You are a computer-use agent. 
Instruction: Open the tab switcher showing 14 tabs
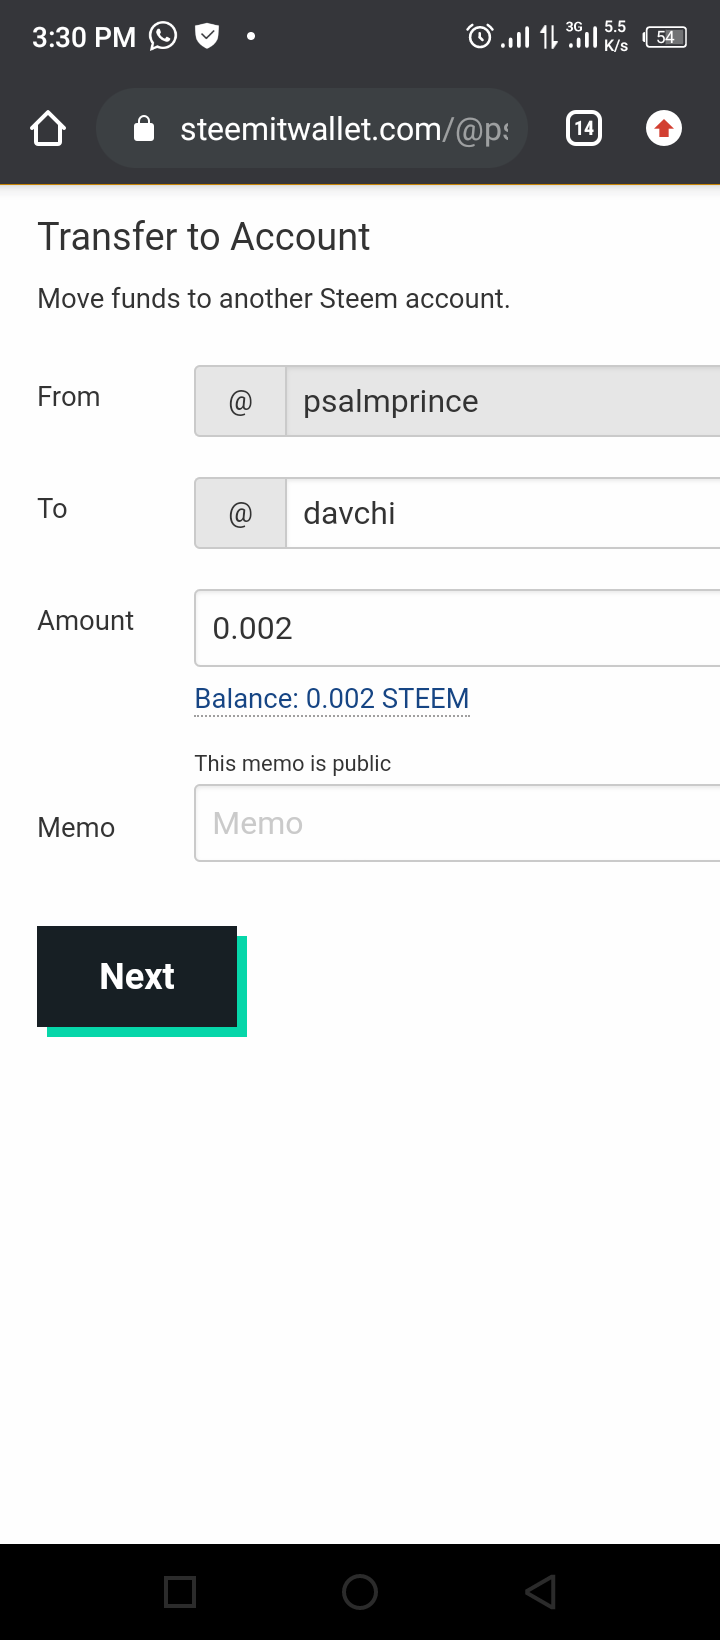[x=584, y=129]
